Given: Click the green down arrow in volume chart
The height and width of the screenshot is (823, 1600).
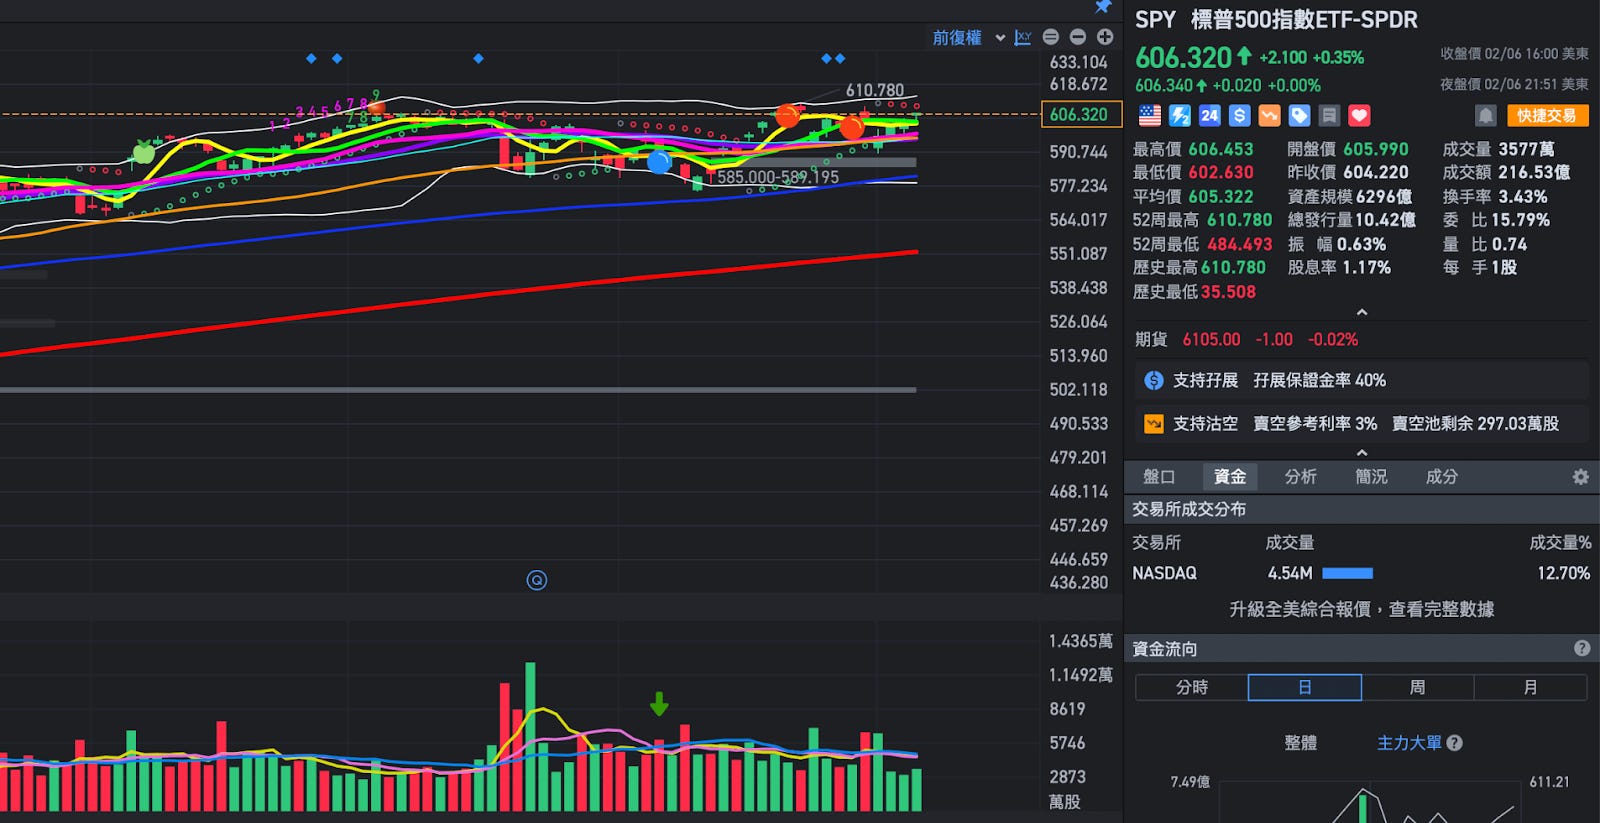Looking at the screenshot, I should click(x=659, y=704).
